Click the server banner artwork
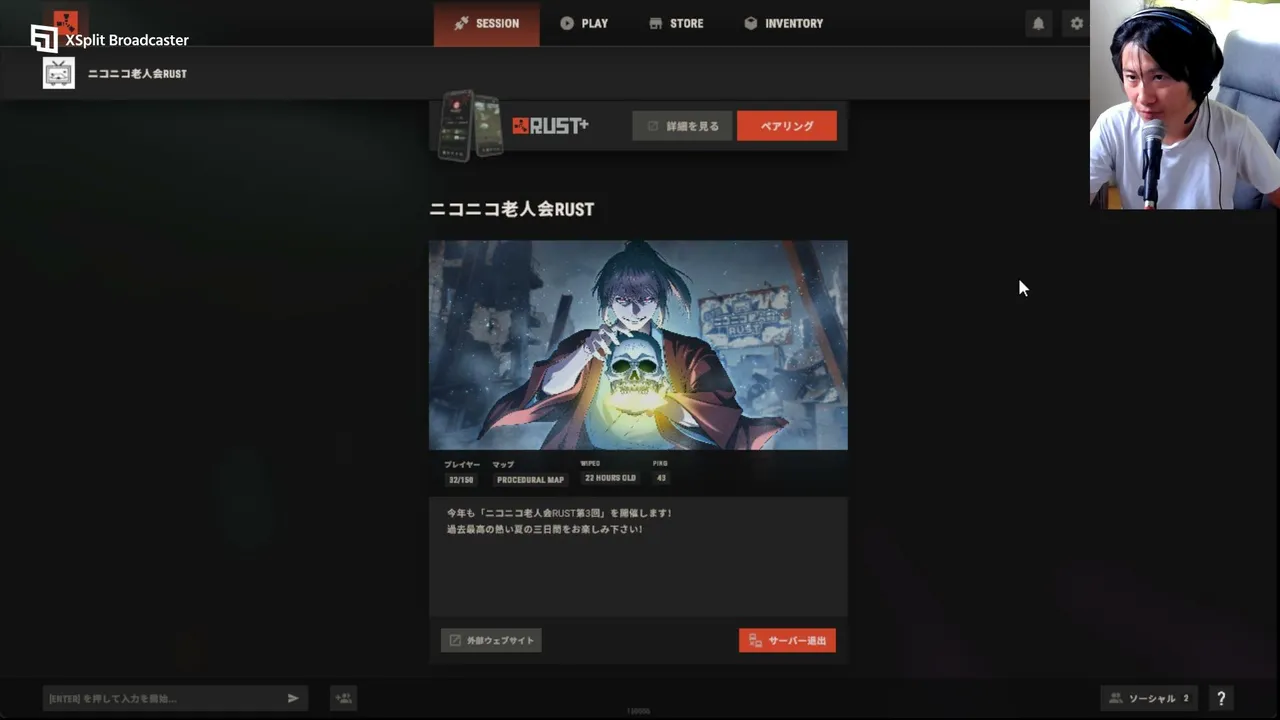This screenshot has height=720, width=1280. [638, 345]
